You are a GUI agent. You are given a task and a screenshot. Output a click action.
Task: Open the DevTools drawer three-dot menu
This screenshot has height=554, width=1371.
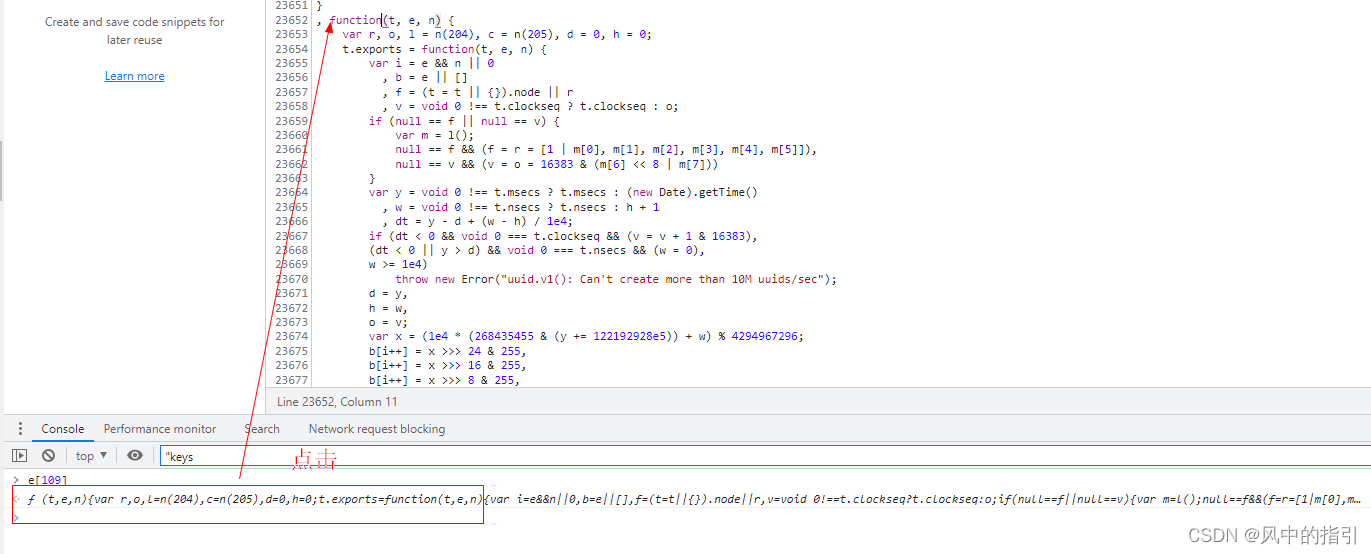[x=22, y=429]
